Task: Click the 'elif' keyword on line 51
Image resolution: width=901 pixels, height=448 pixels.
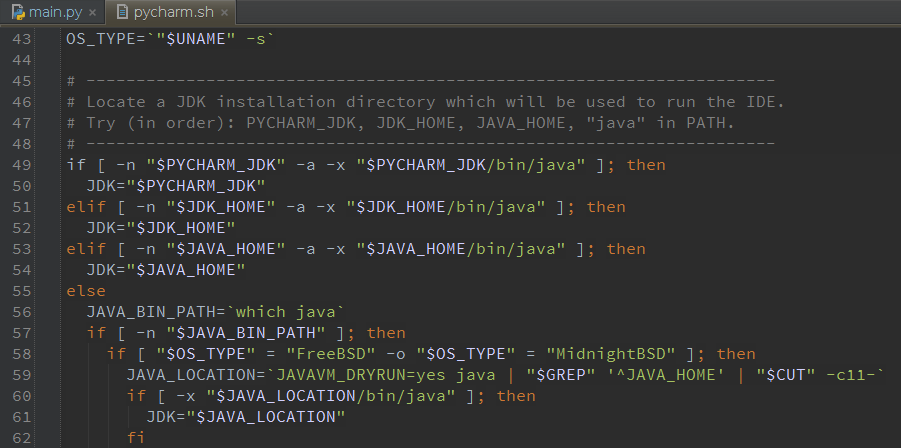Action: pos(86,207)
